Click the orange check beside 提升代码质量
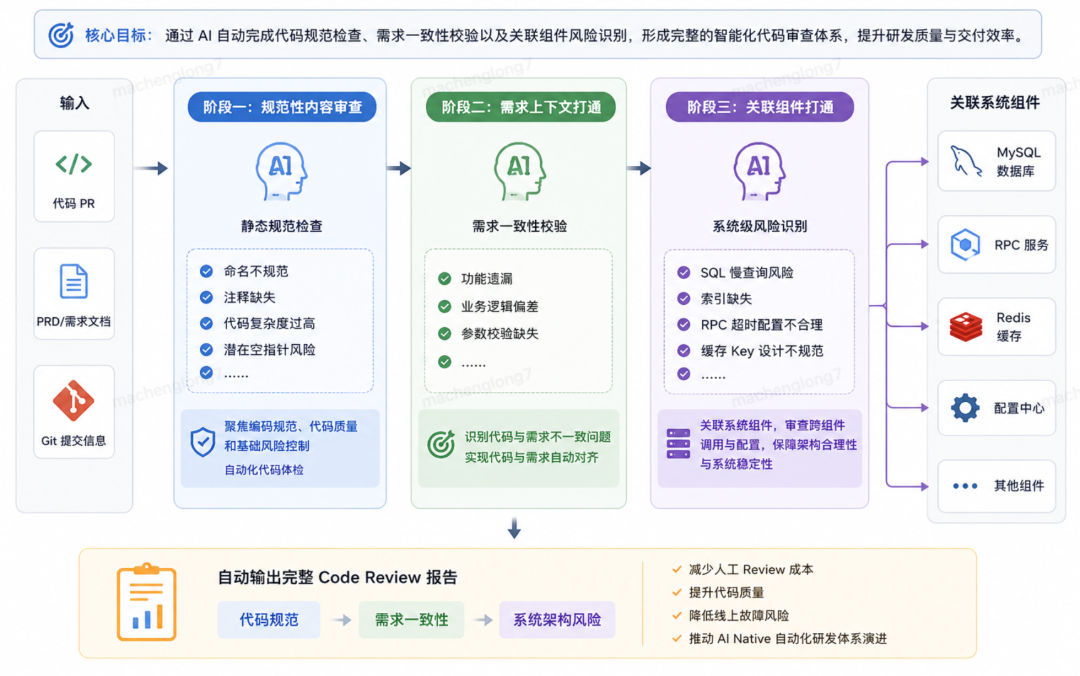 677,593
